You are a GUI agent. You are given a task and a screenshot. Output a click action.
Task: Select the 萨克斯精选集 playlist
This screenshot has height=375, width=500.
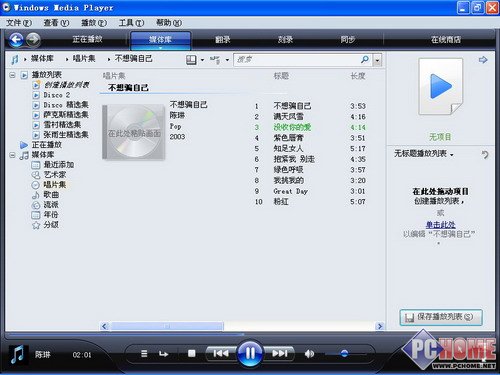[66, 115]
